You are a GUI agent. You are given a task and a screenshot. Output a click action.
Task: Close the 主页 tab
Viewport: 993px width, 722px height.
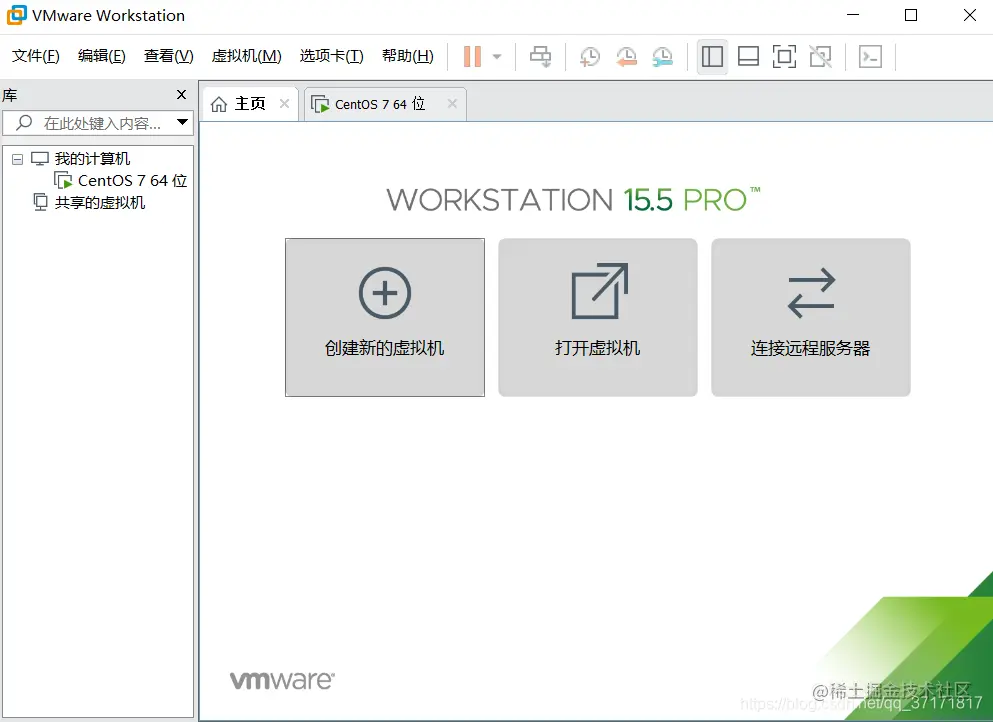point(284,104)
